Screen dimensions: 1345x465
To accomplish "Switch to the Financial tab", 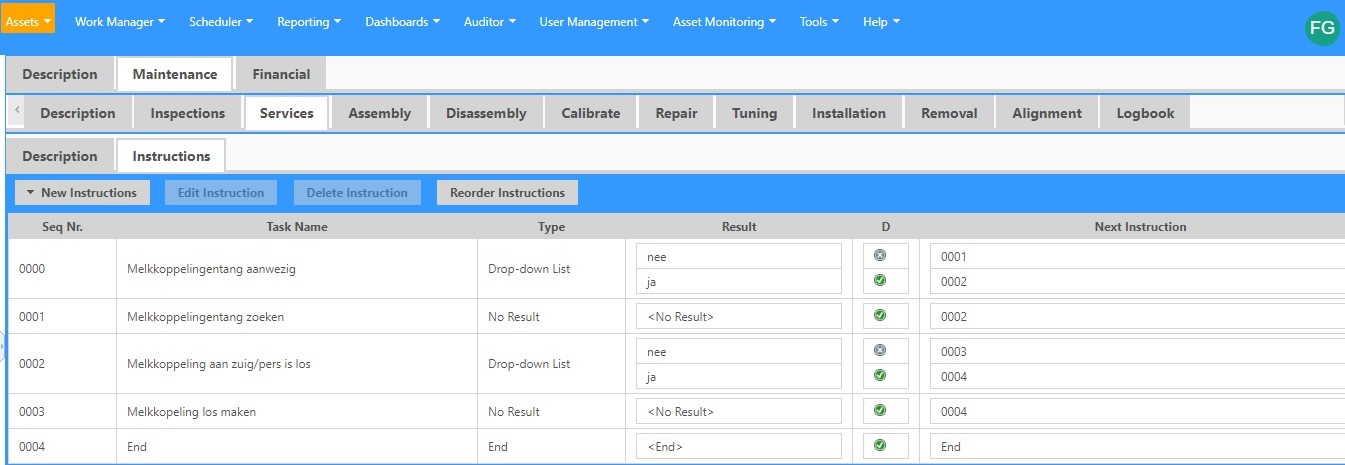I will click(281, 74).
